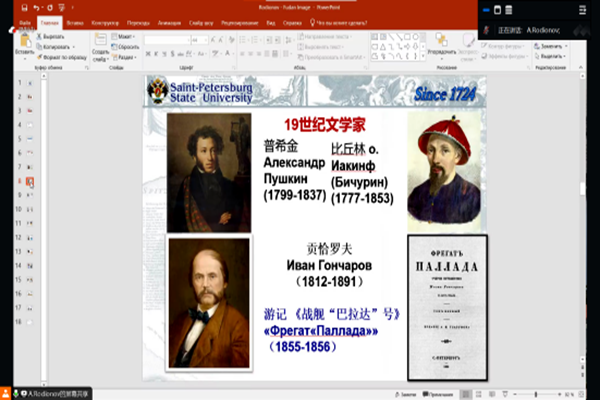Click the Redo icon in title bar
600x400 pixels.
point(50,8)
